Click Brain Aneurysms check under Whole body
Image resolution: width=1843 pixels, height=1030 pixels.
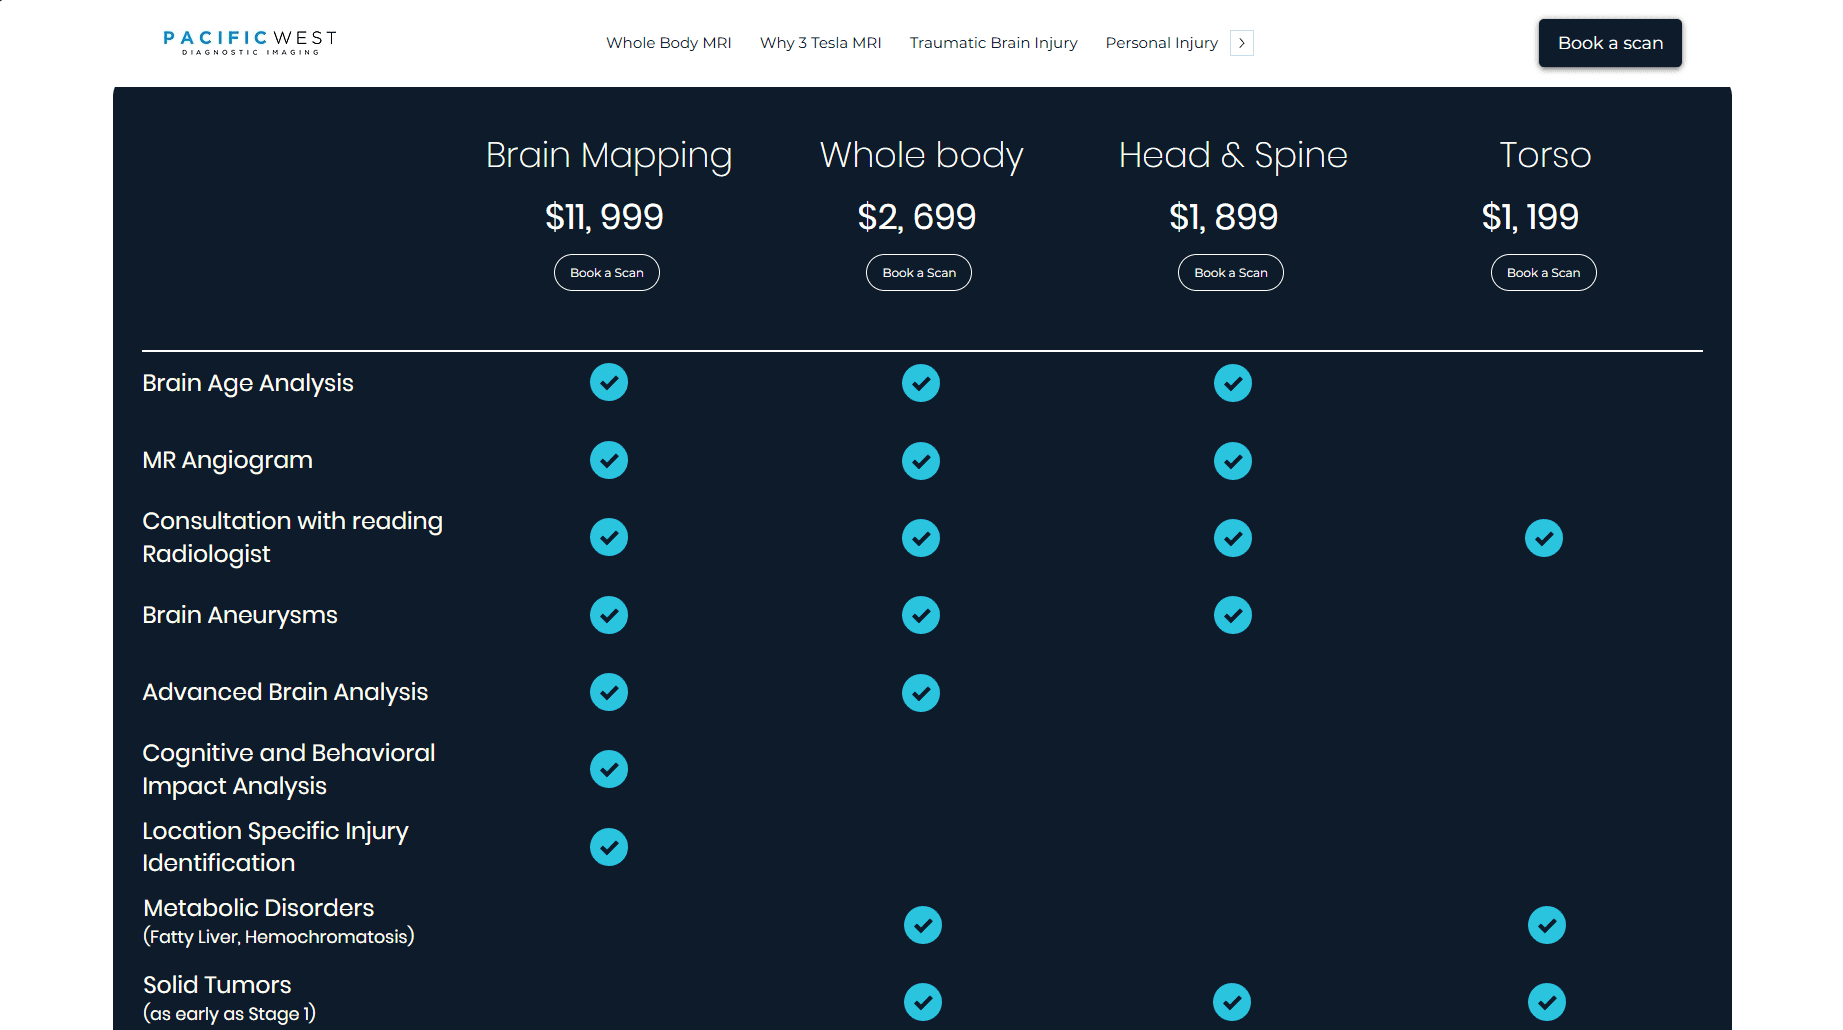tap(921, 615)
